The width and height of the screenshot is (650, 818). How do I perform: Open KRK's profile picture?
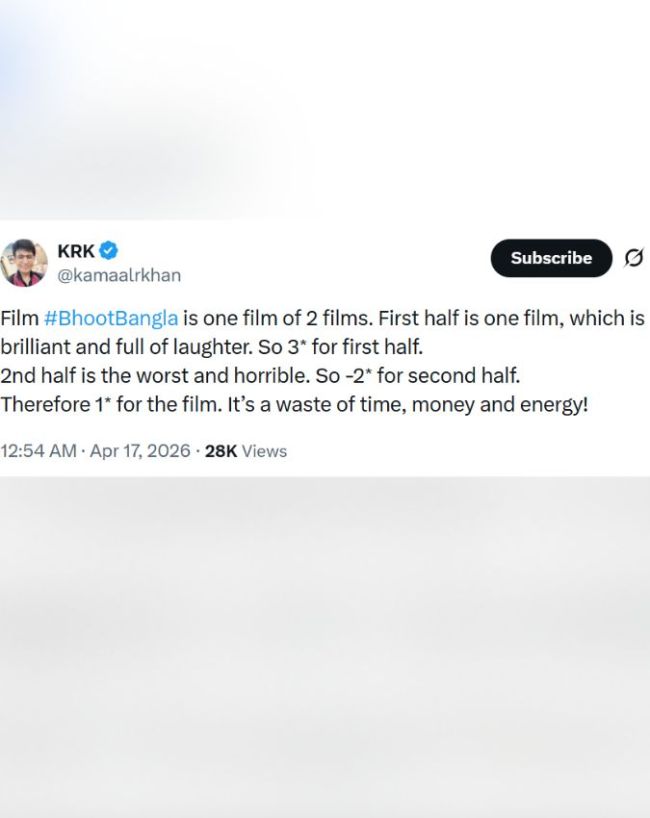(24, 262)
